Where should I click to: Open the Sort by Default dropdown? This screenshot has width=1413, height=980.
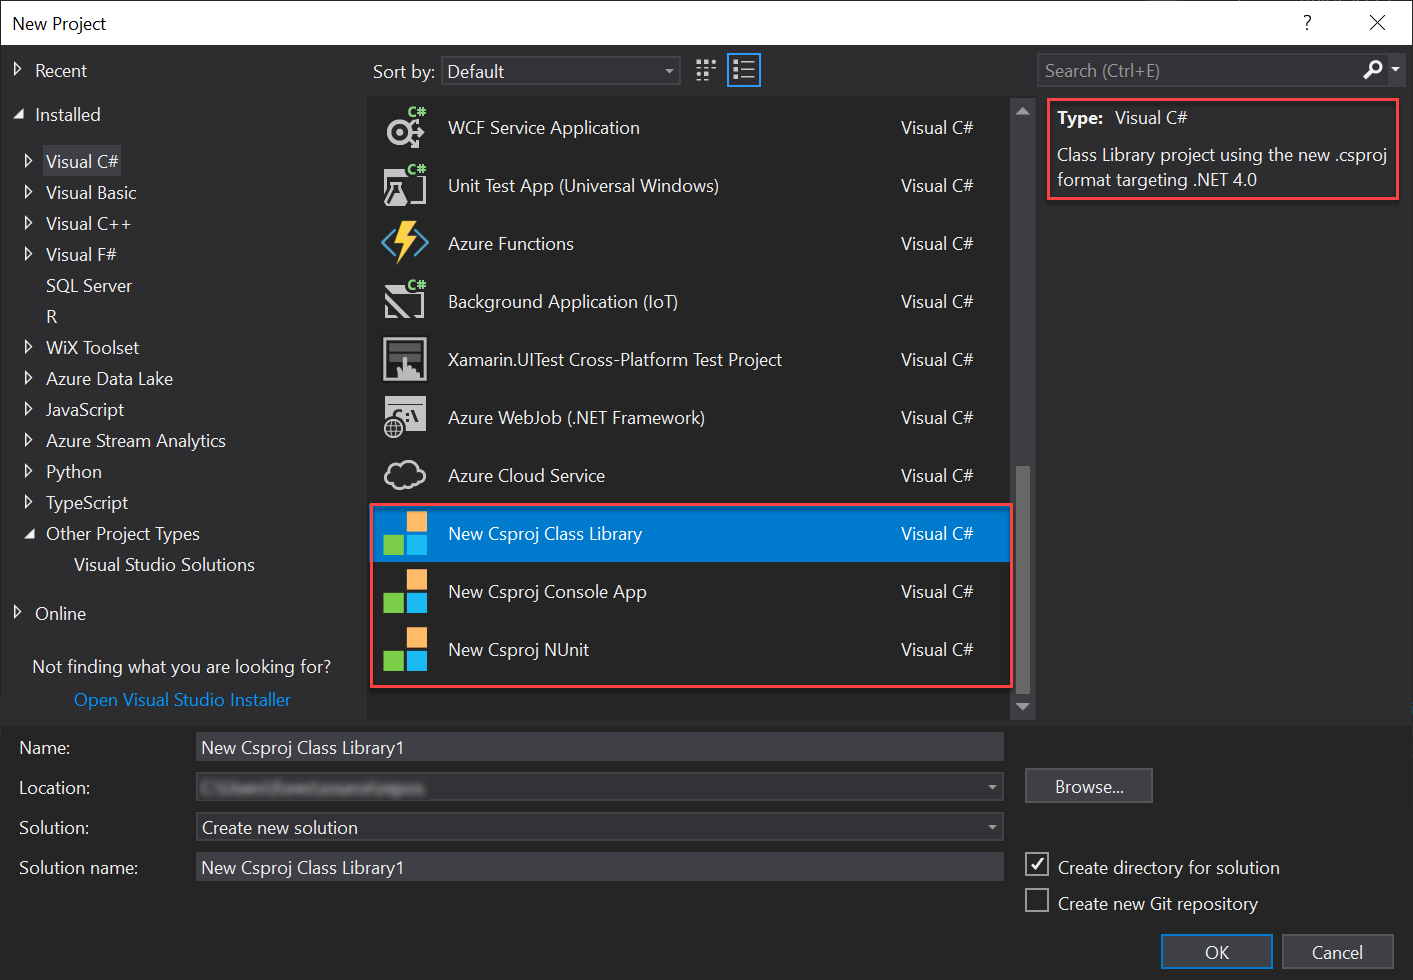[561, 71]
